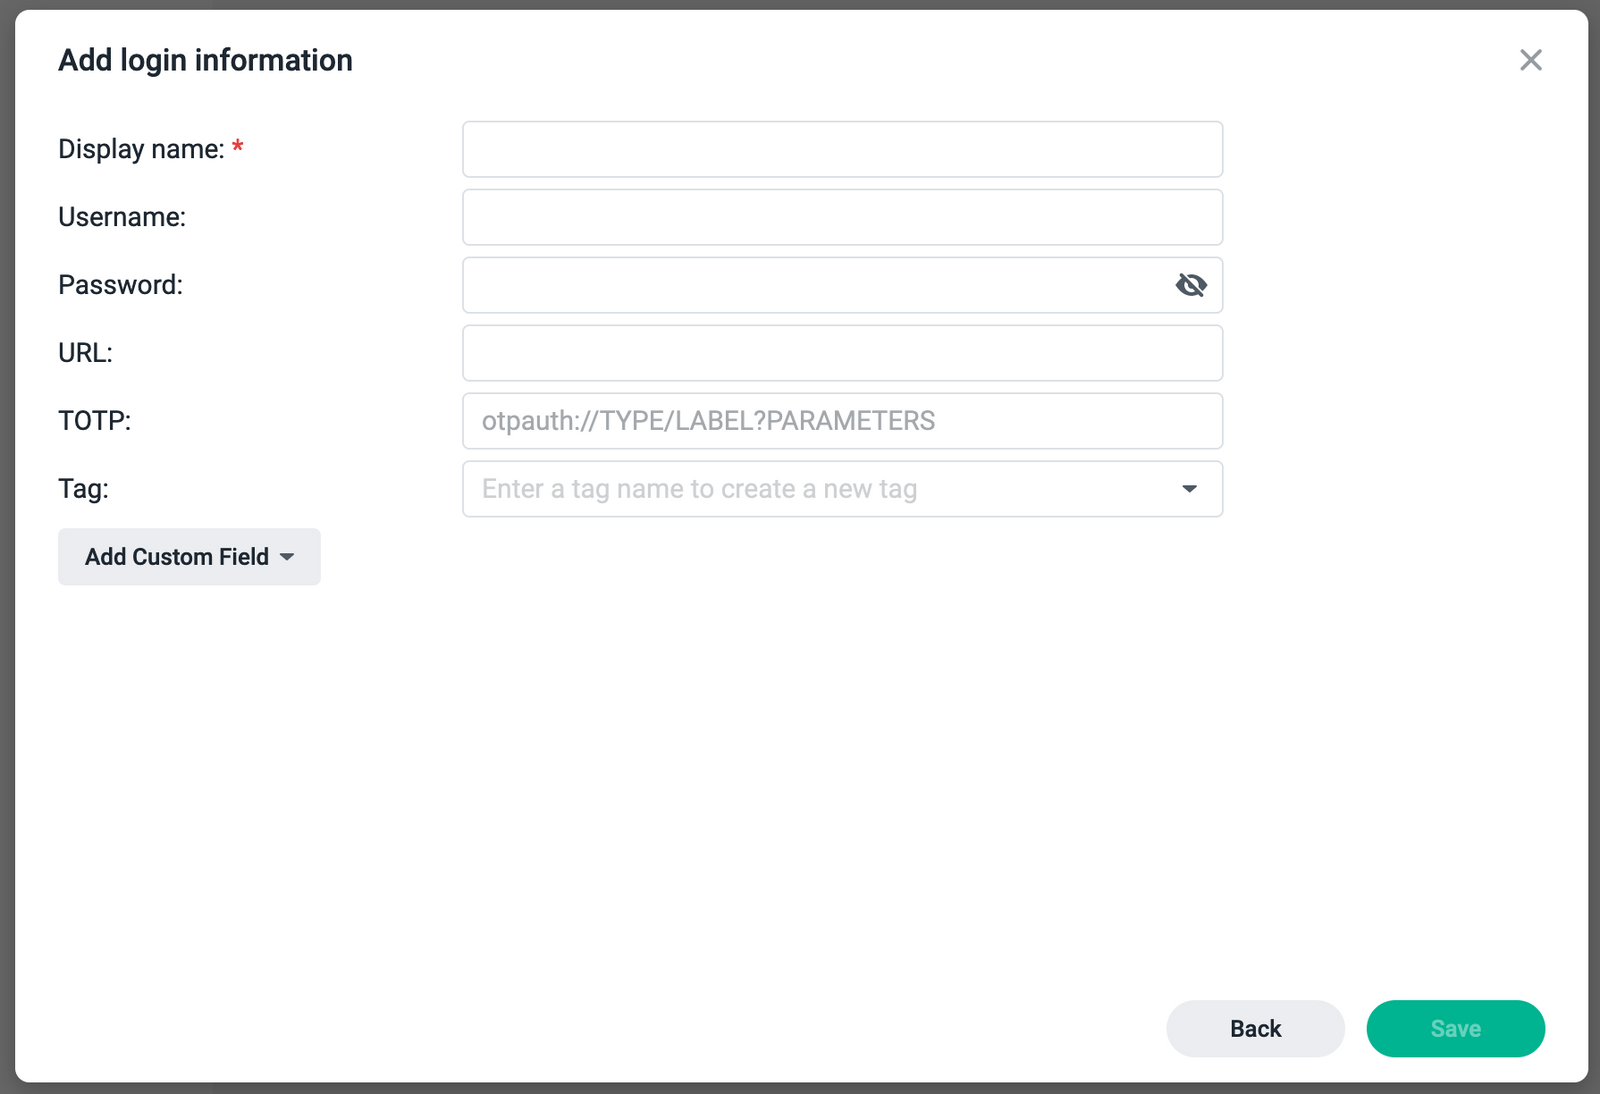Click into the Username text box
This screenshot has height=1094, width=1600.
click(x=842, y=217)
